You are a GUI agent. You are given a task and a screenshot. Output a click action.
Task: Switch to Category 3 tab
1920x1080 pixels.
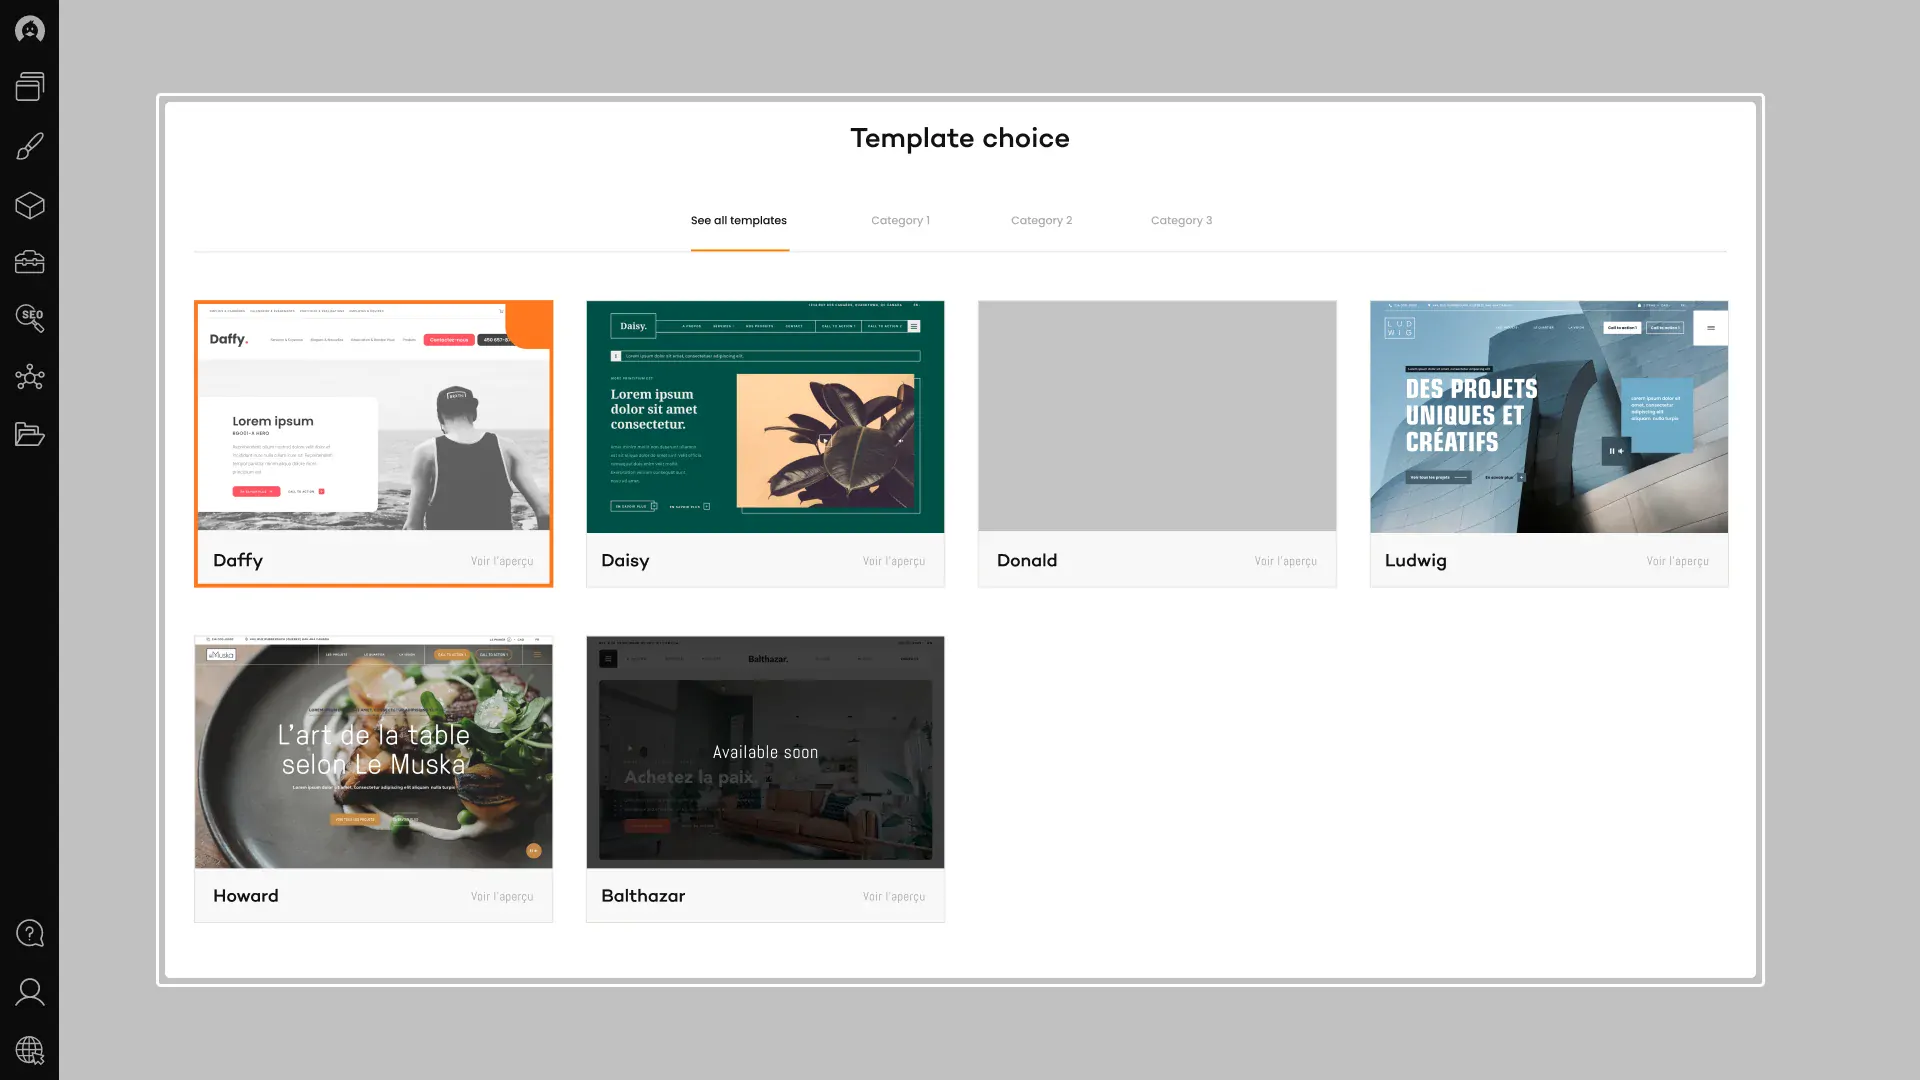(1181, 221)
